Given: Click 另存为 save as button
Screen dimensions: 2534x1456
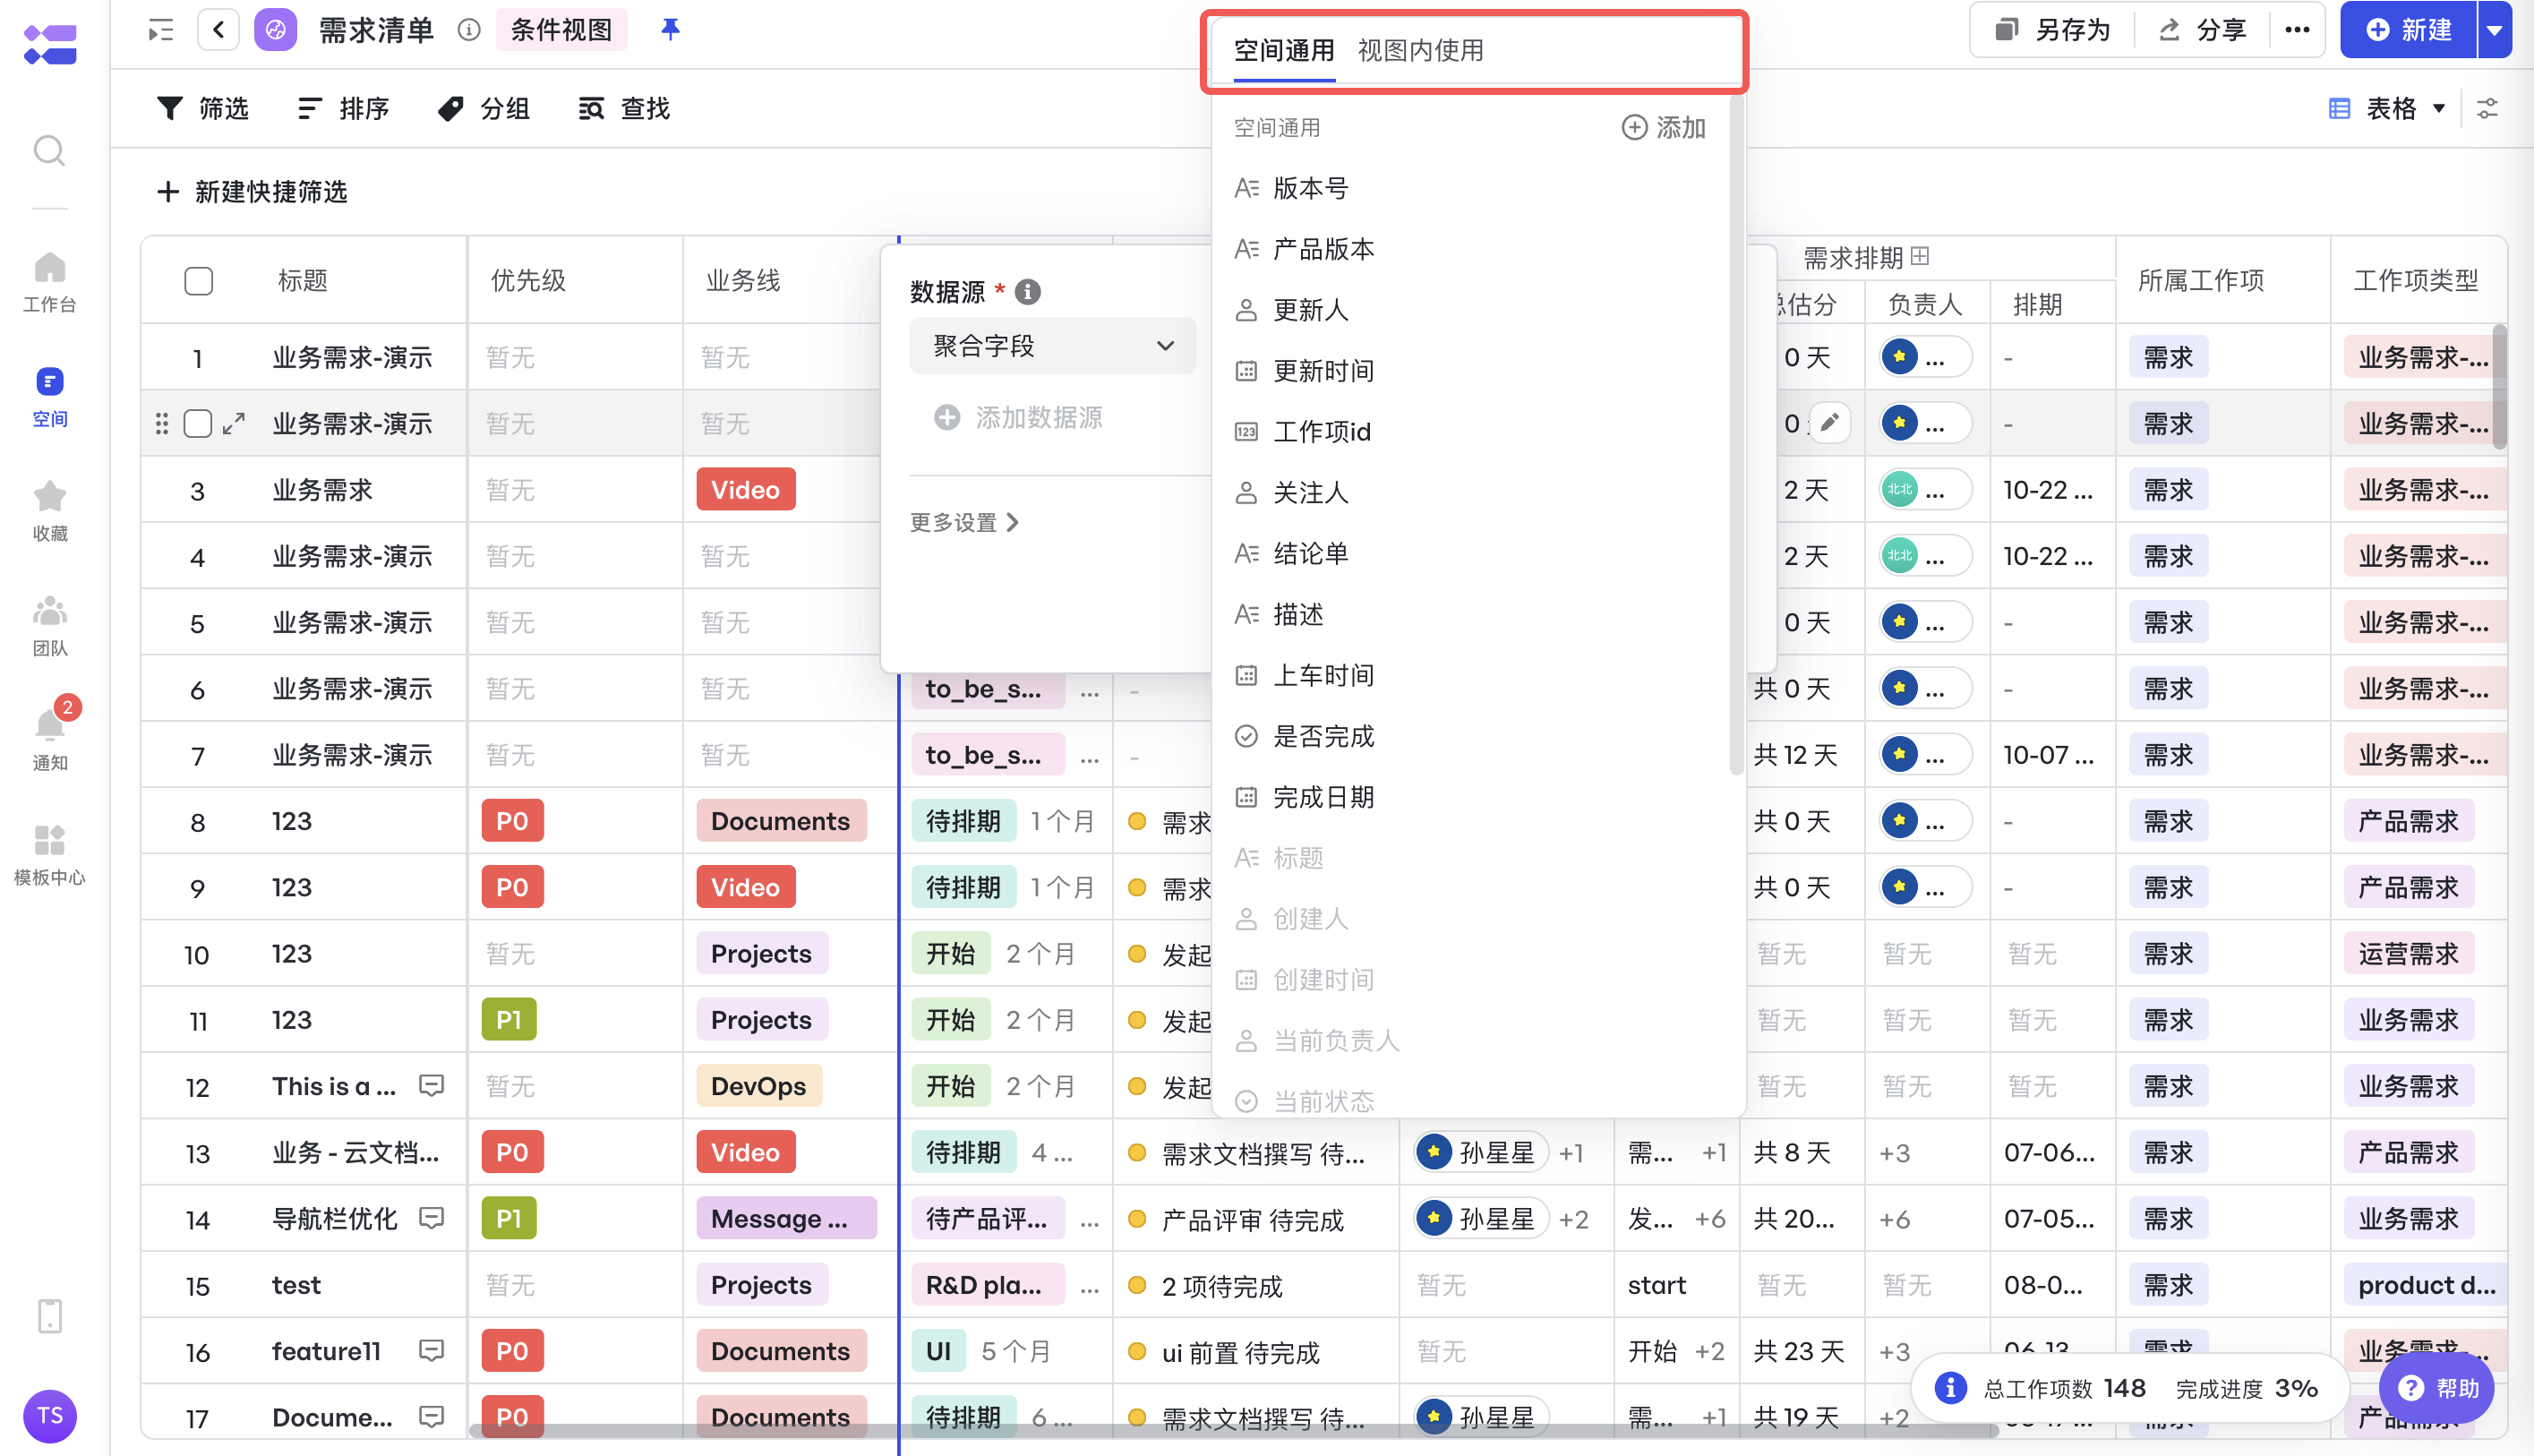Looking at the screenshot, I should pyautogui.click(x=2053, y=30).
